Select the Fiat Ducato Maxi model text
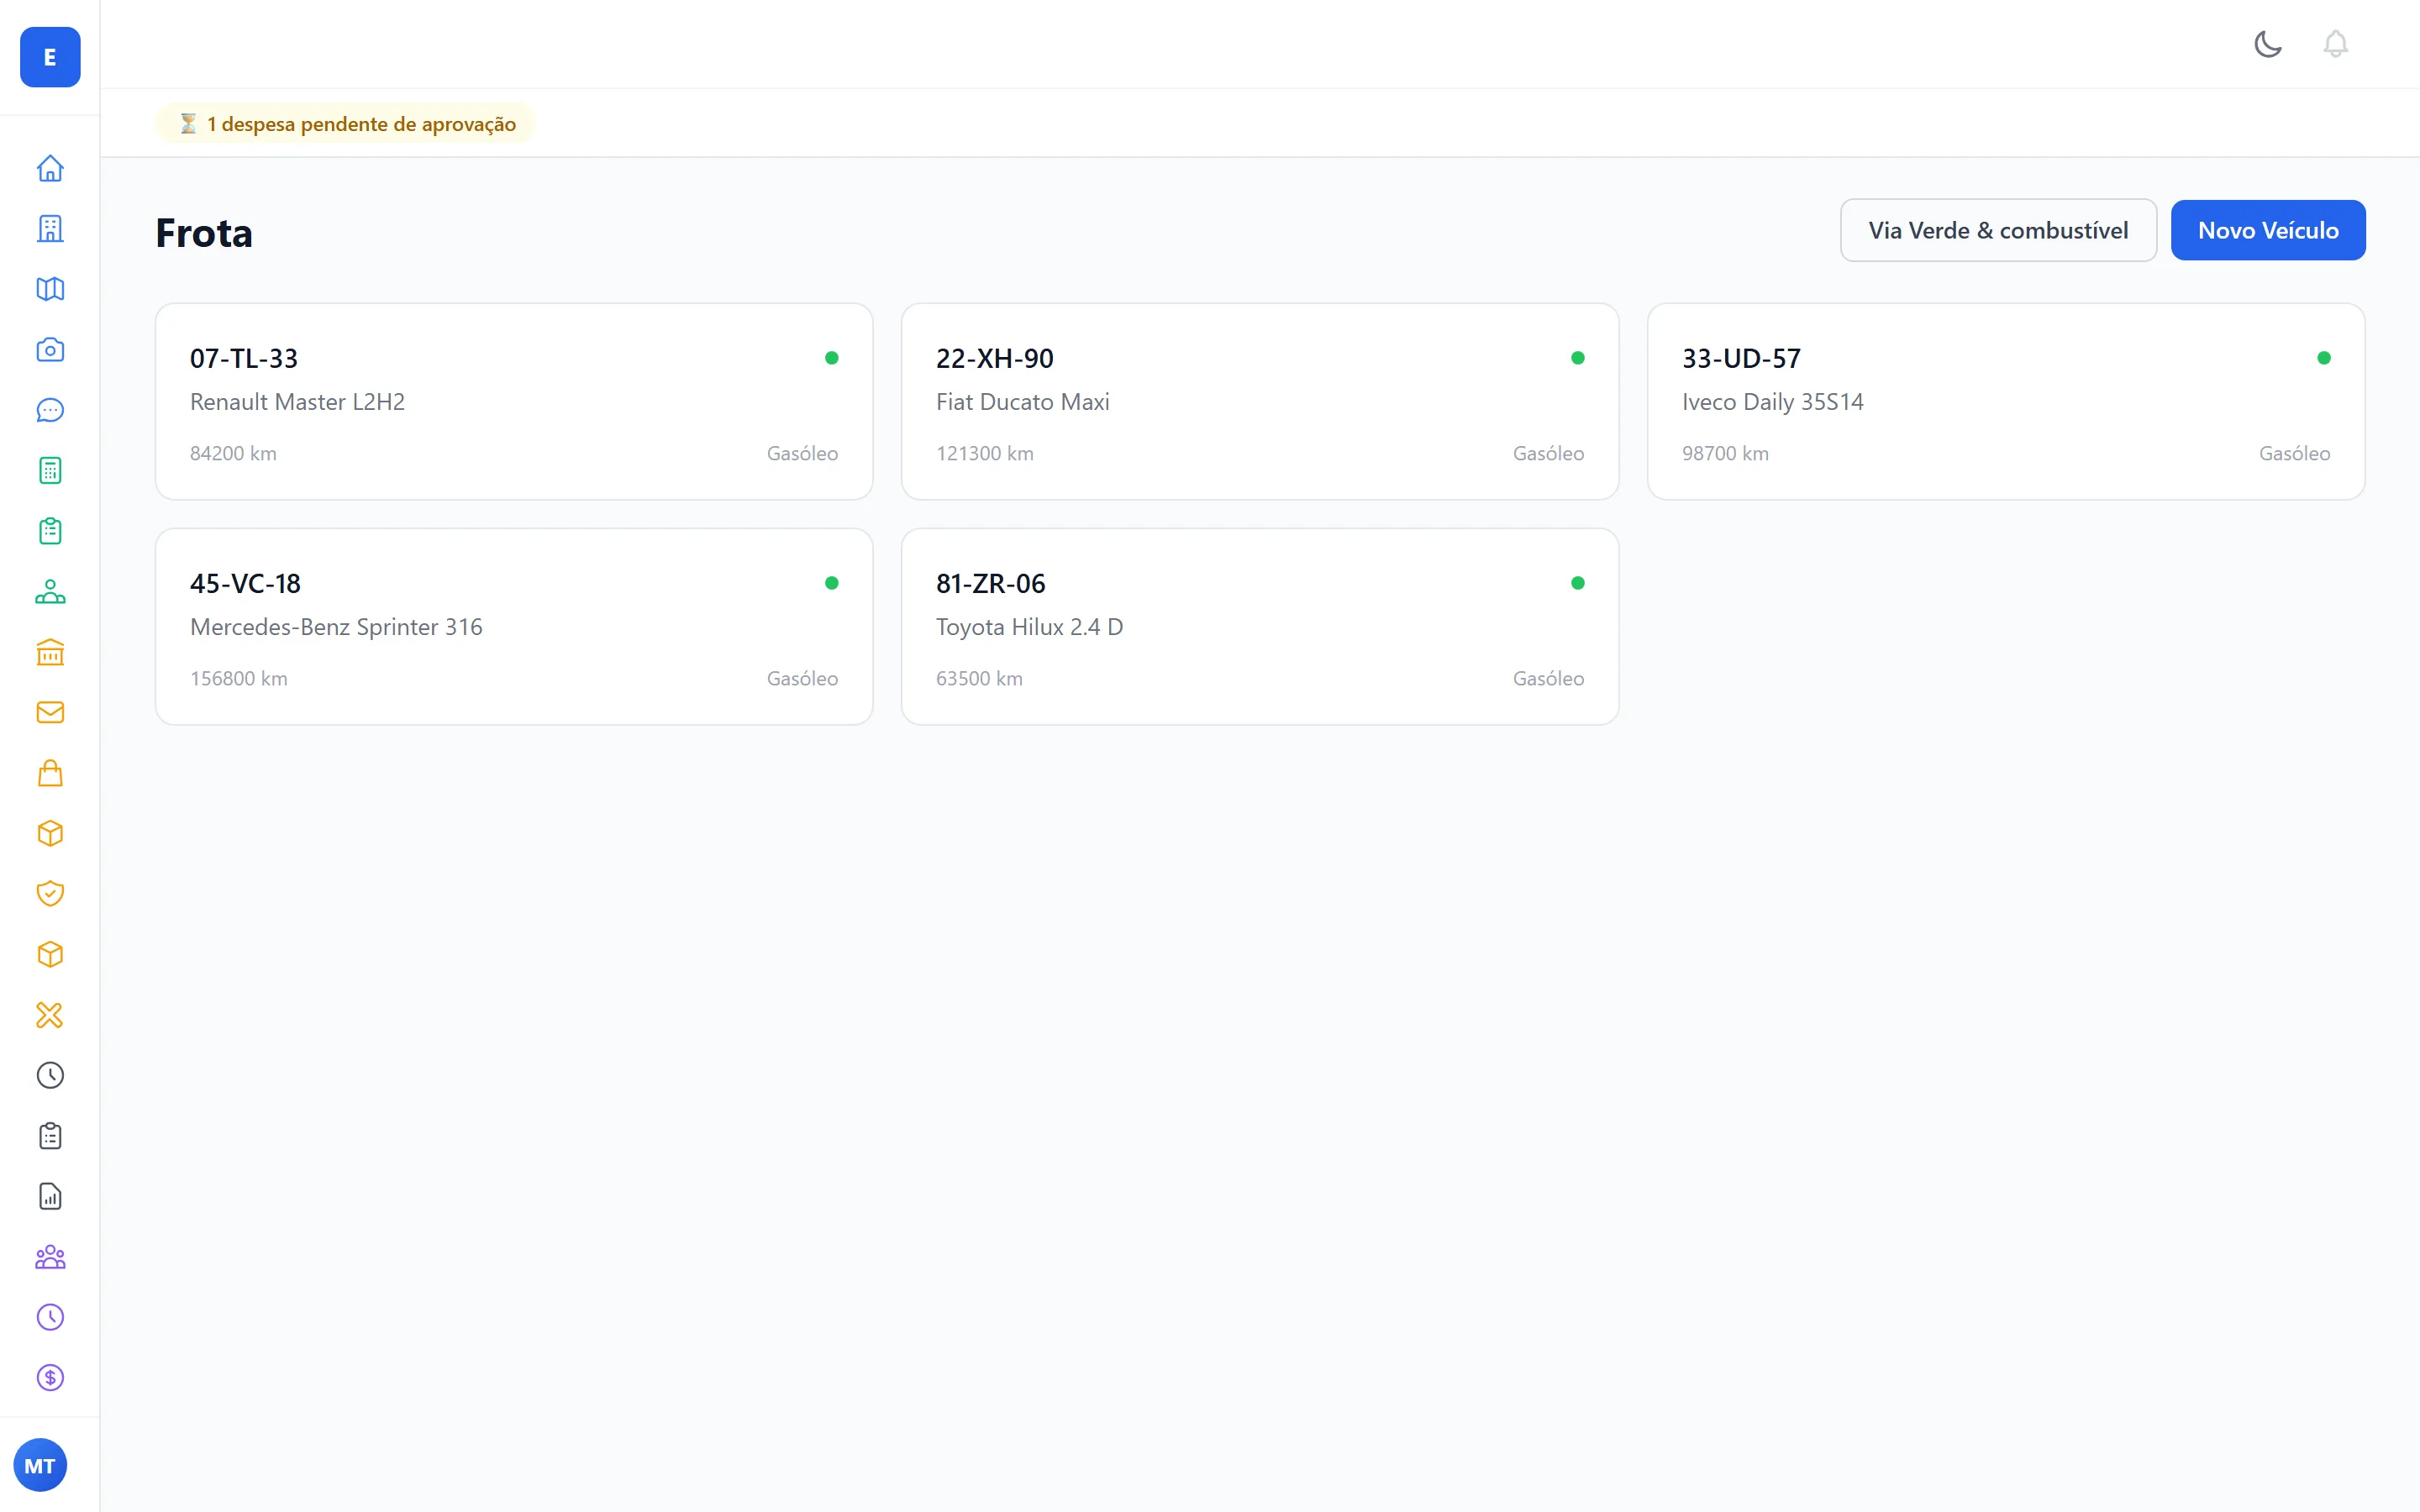 pos(1022,402)
